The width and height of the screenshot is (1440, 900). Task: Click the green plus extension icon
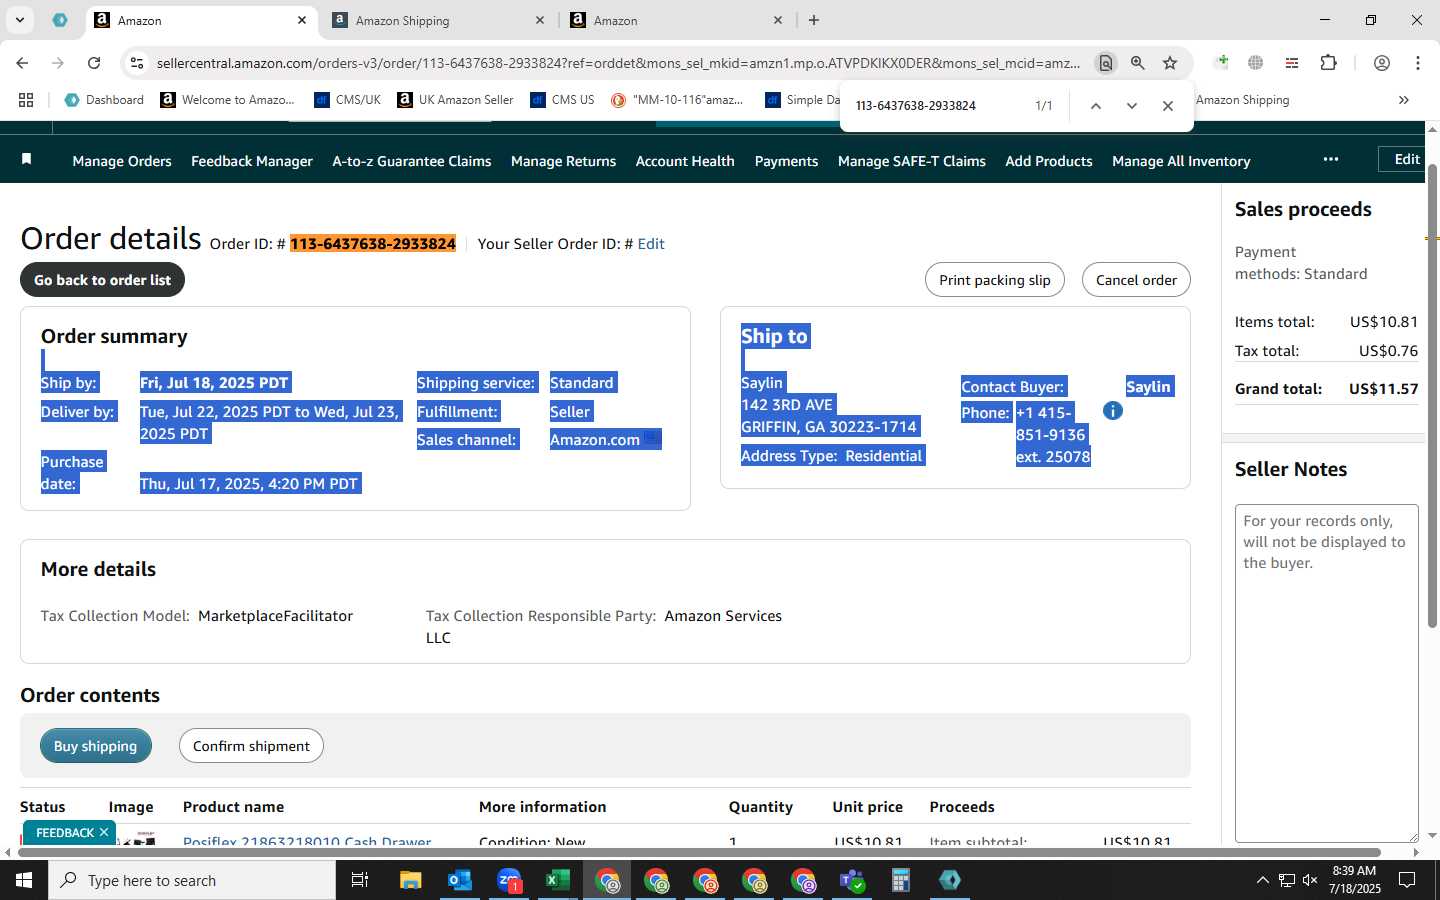pos(1221,63)
